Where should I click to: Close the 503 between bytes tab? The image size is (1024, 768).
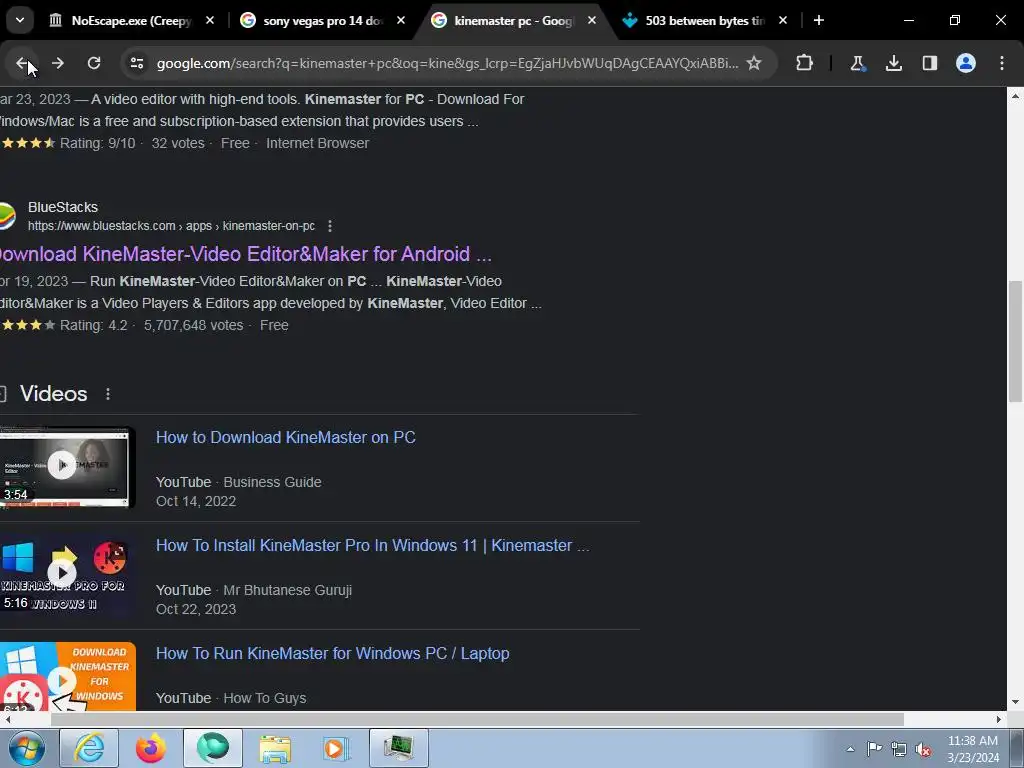783,21
